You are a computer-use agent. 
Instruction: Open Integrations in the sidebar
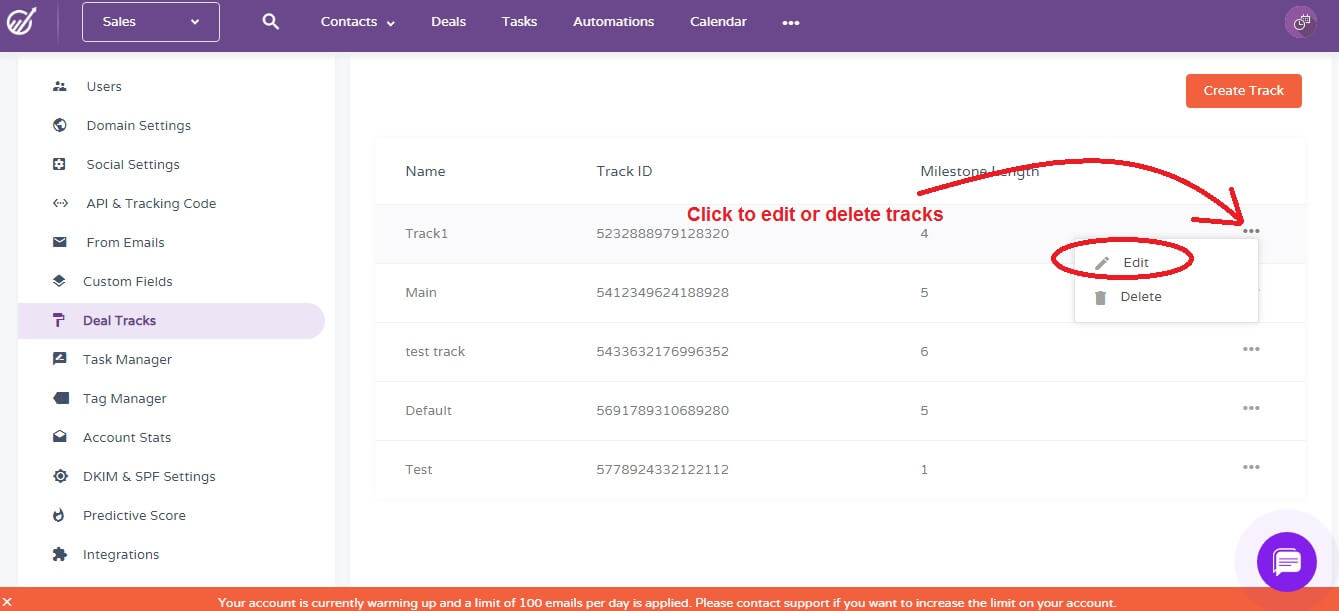(121, 555)
